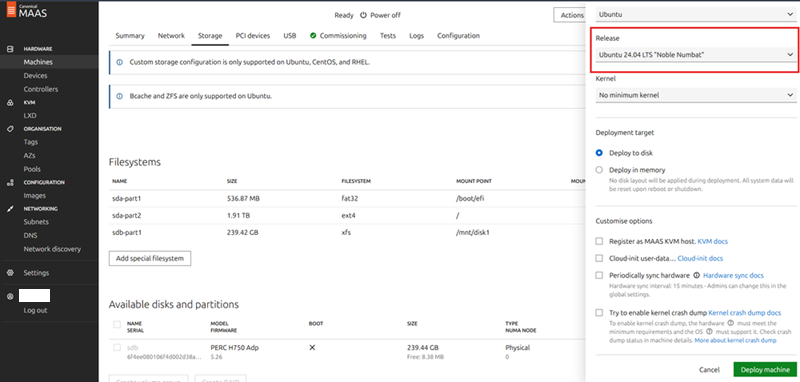Click the info icon next to Periodically sync hardware

tap(696, 275)
